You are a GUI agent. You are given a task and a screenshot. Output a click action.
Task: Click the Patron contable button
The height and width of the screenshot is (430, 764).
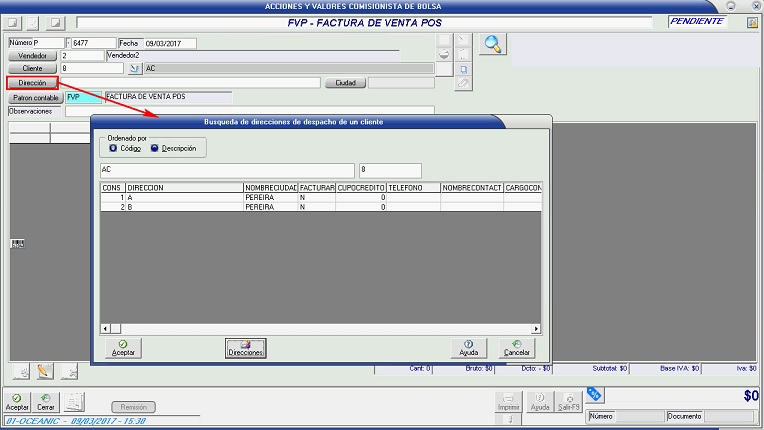pos(36,98)
